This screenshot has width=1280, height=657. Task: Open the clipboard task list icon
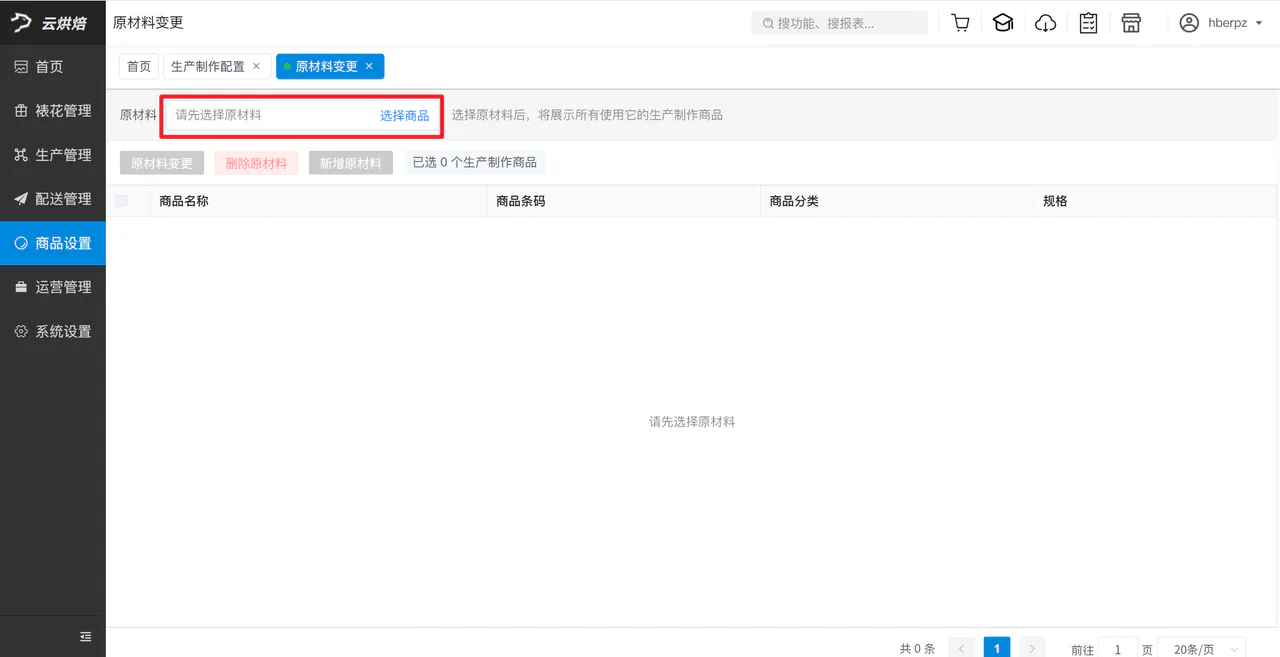click(x=1089, y=23)
